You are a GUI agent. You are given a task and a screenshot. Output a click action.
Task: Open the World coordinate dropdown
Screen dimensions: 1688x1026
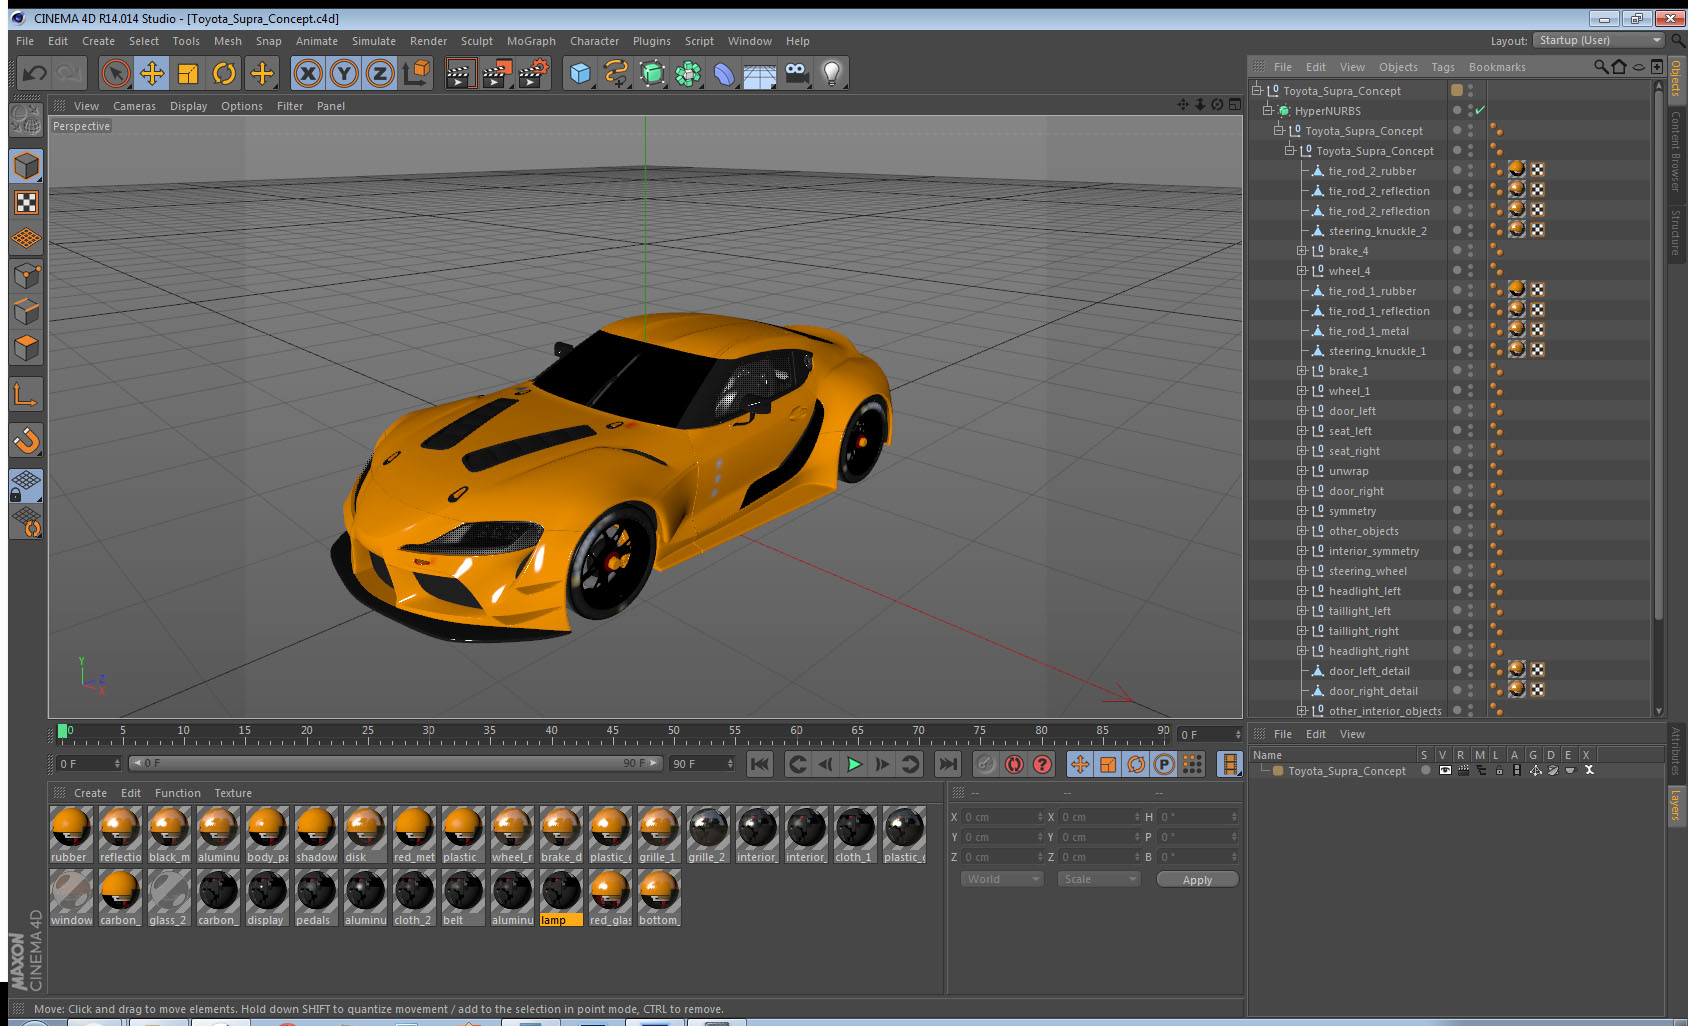1003,879
